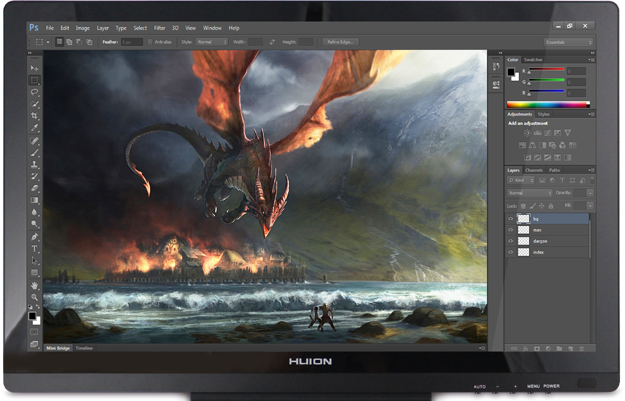Viewport: 625px width, 401px height.
Task: Click the color spectrum ramp bar
Action: point(548,104)
